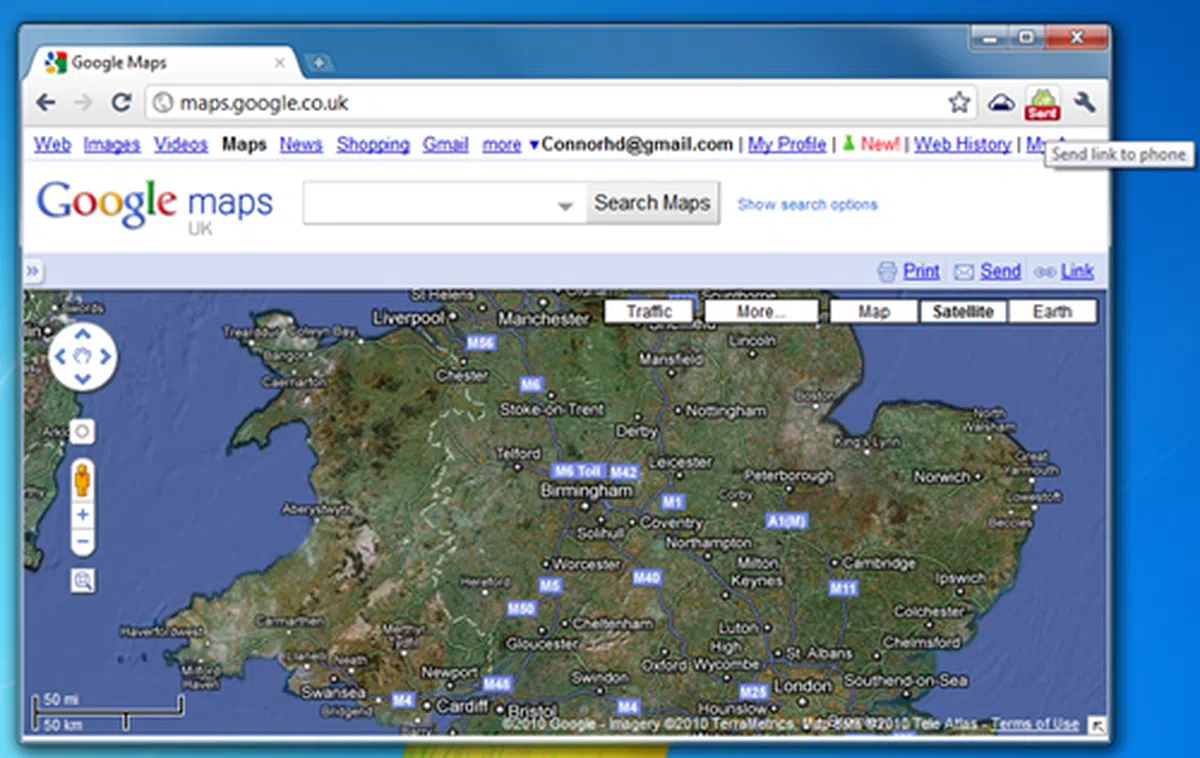Switch to Map view
The height and width of the screenshot is (758, 1200).
tap(873, 312)
